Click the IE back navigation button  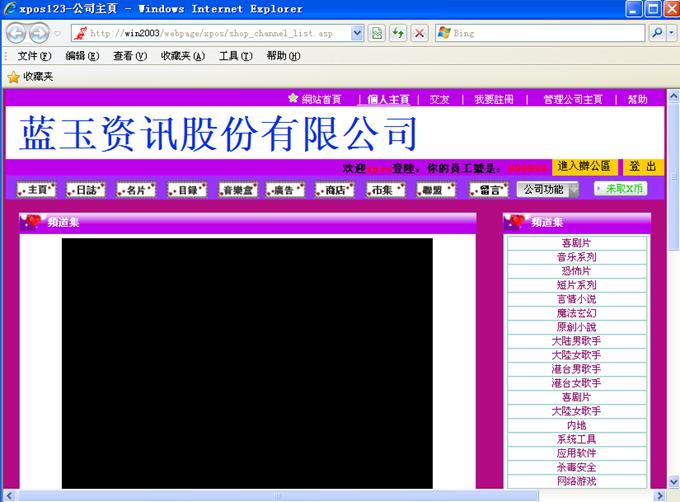(15, 33)
